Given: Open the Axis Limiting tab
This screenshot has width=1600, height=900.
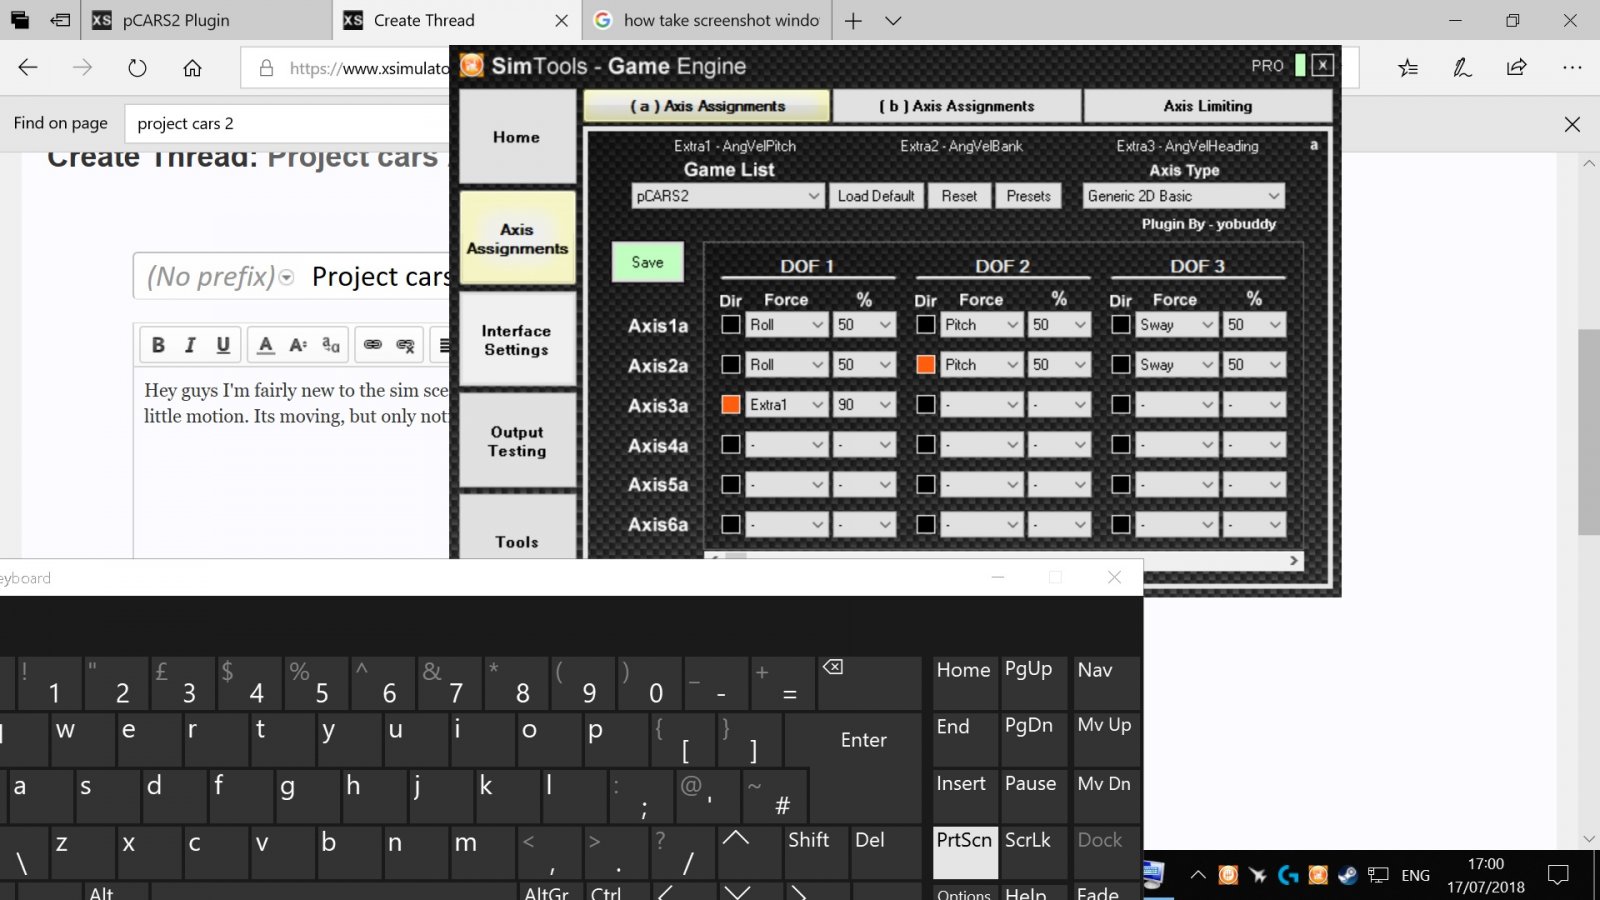Looking at the screenshot, I should 1208,106.
